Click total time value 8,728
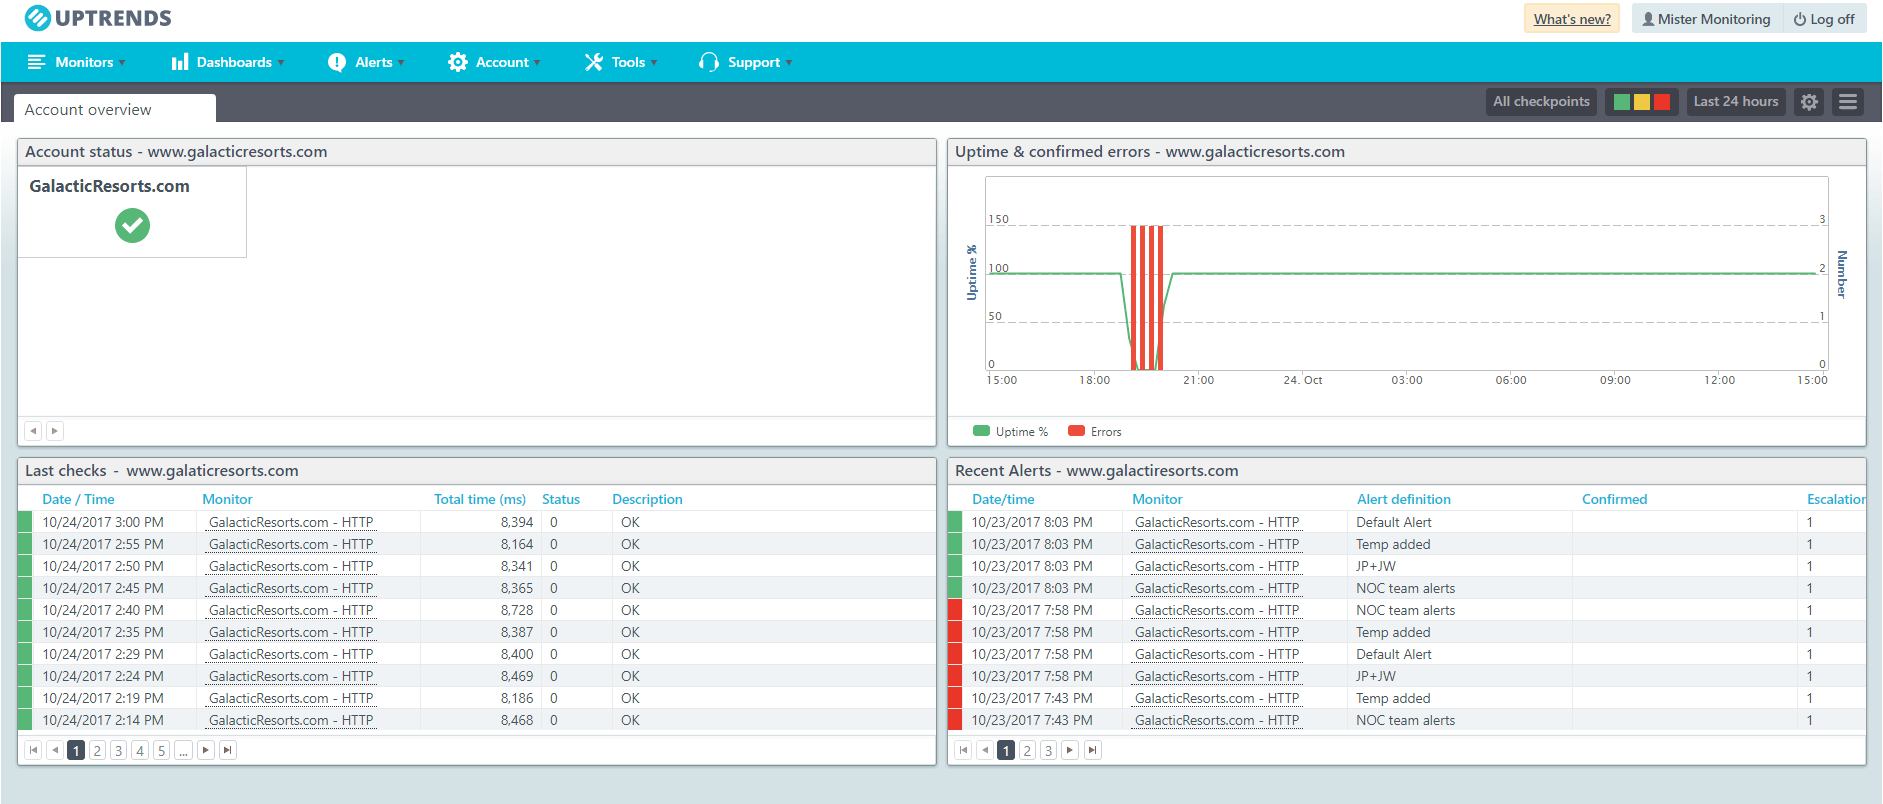Screen dimensions: 1883x804 517,610
